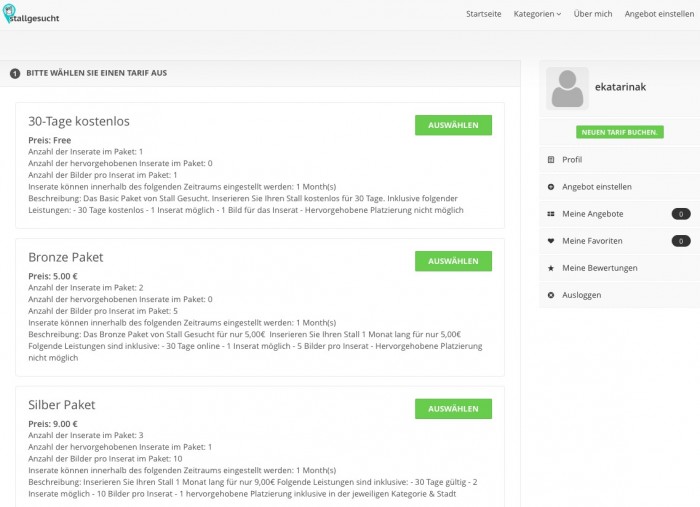Choose the Bronze Paket via Auswählen

(453, 261)
